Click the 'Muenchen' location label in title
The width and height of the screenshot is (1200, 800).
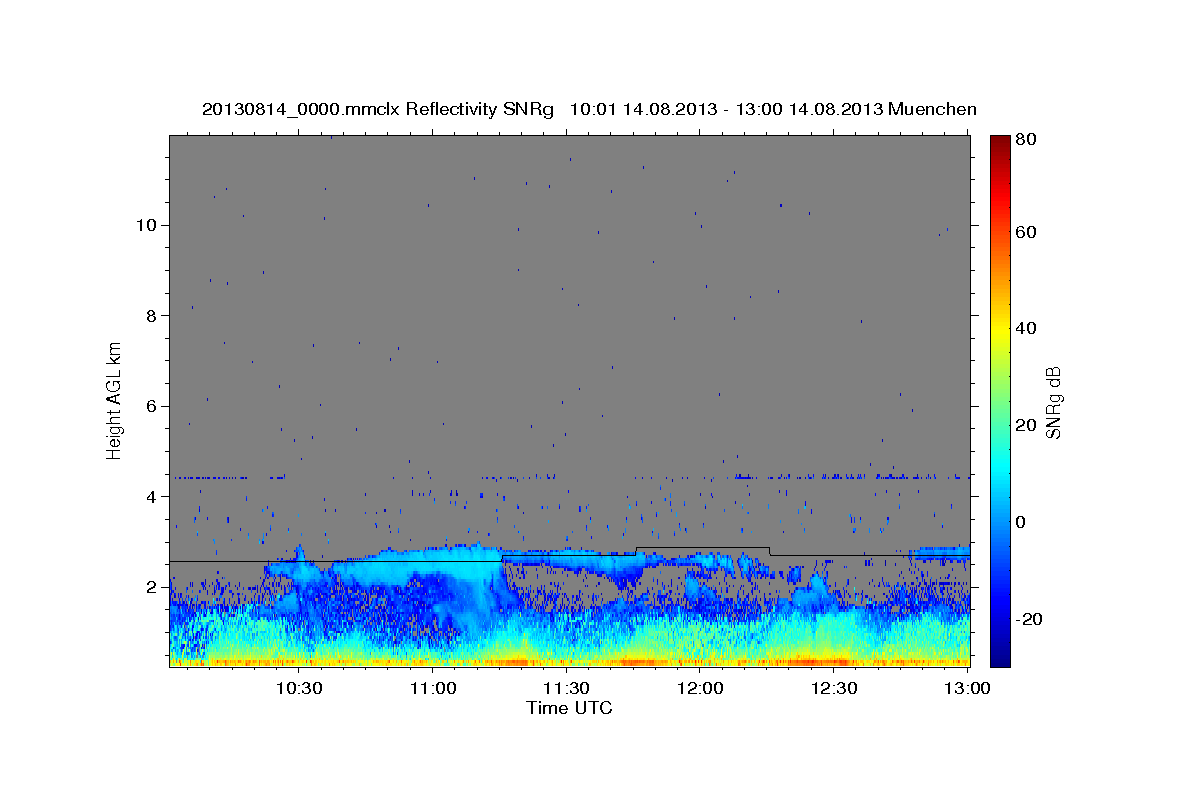(x=934, y=110)
